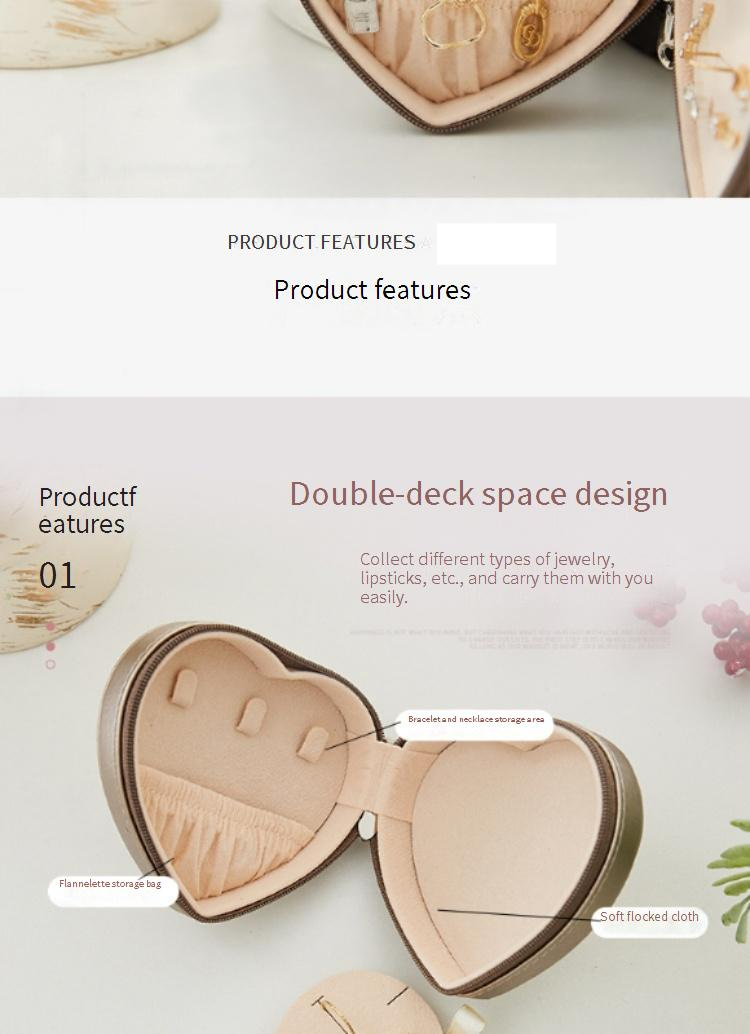
Task: Click the "Product features" subtitle text
Action: 372,290
